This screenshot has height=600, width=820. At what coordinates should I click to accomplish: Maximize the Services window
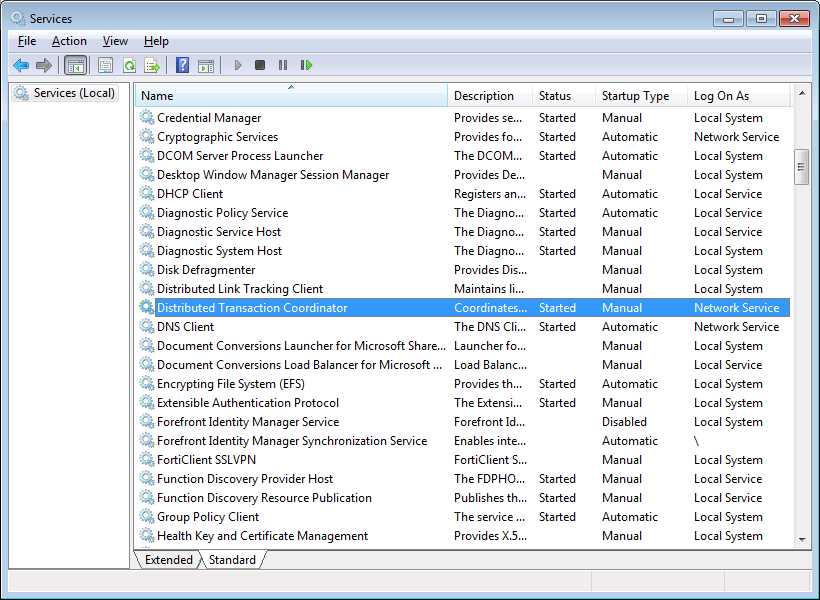pos(761,19)
